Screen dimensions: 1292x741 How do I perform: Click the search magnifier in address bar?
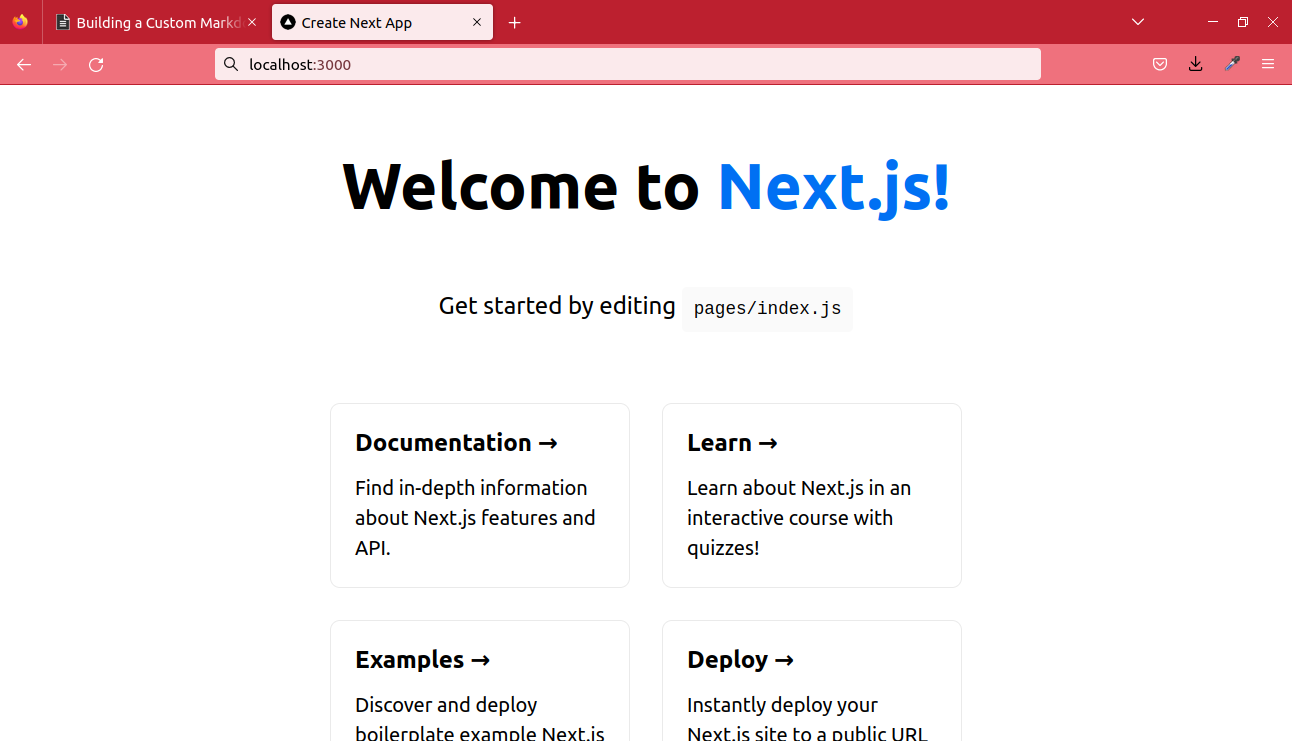point(231,64)
